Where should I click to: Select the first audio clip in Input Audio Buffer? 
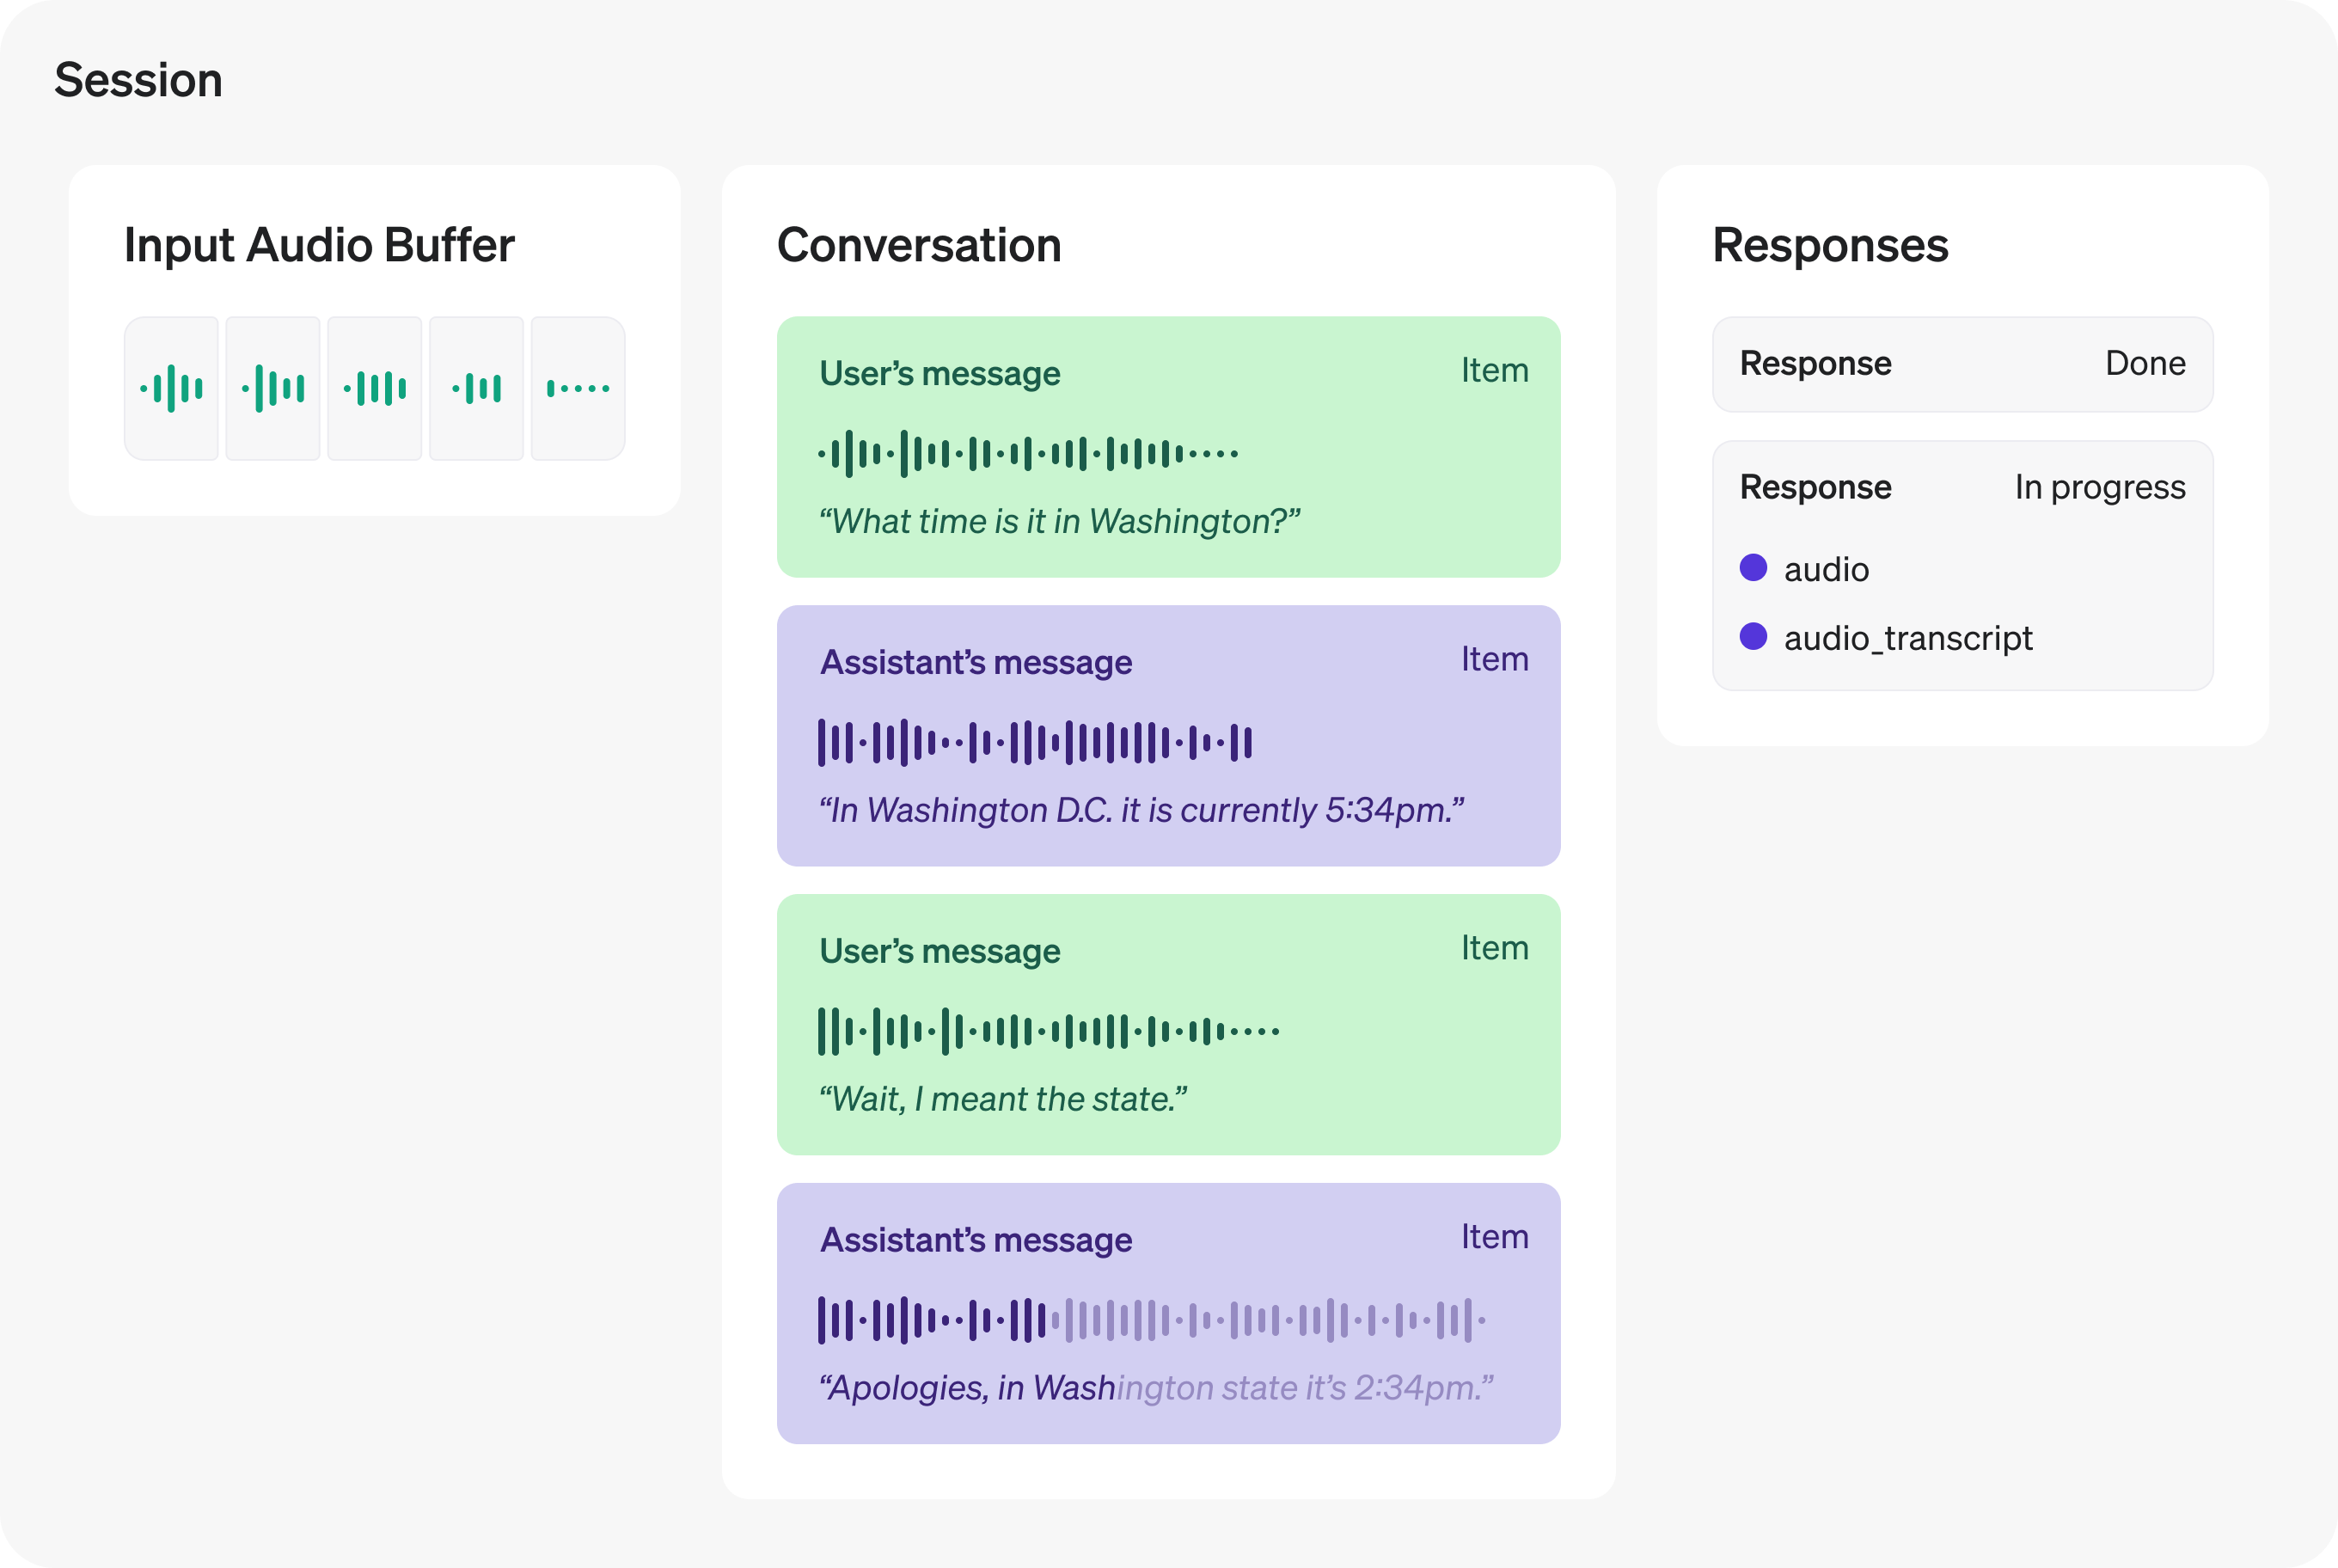pos(172,388)
